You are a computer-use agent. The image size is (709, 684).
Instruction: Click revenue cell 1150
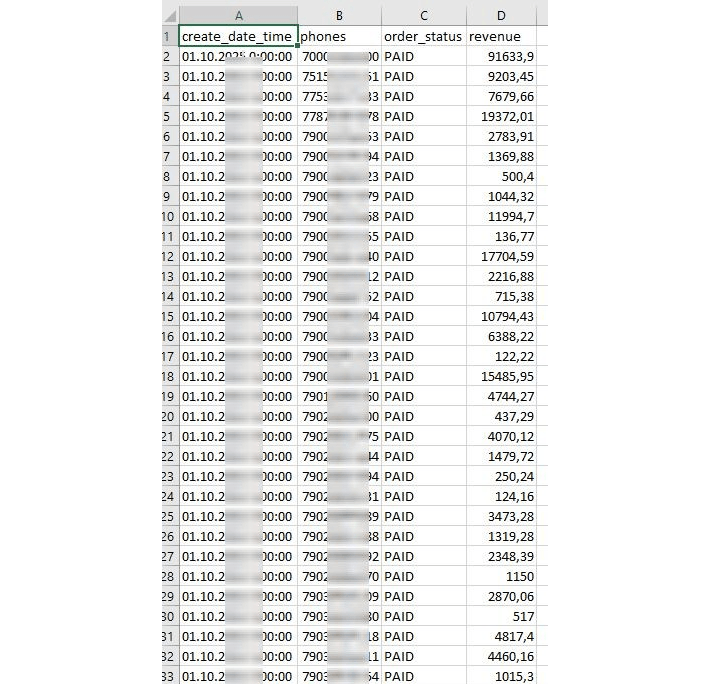click(x=501, y=576)
